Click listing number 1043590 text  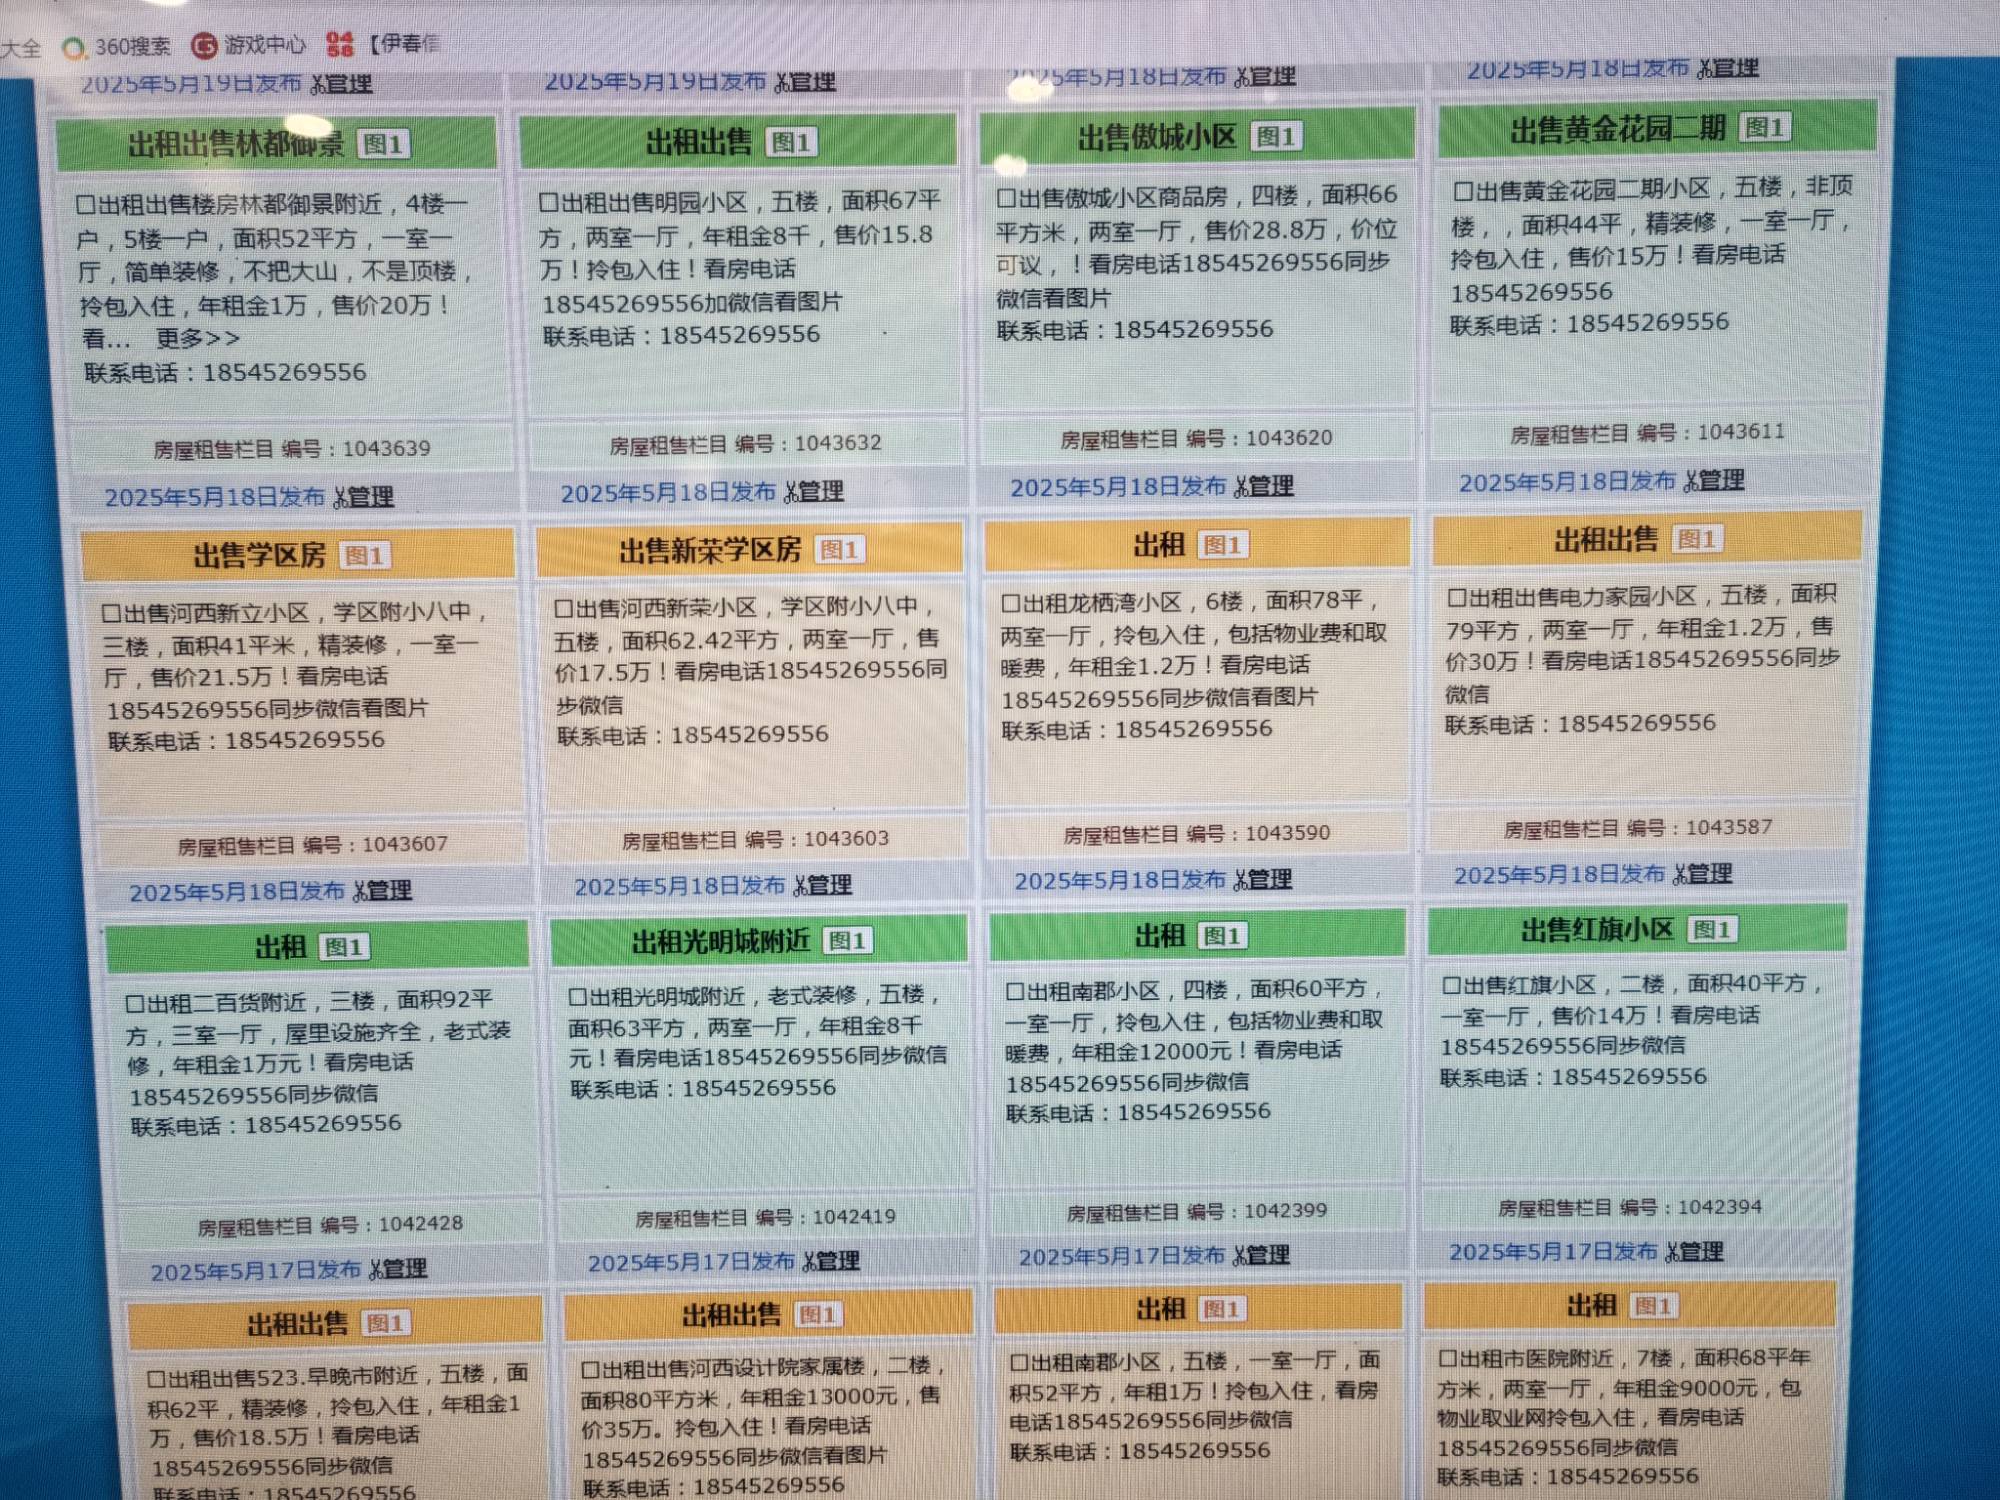[1288, 833]
